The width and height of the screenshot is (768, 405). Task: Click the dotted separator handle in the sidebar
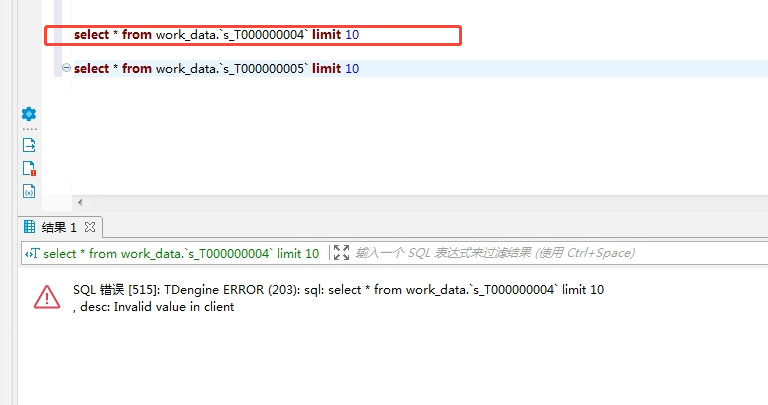click(29, 130)
